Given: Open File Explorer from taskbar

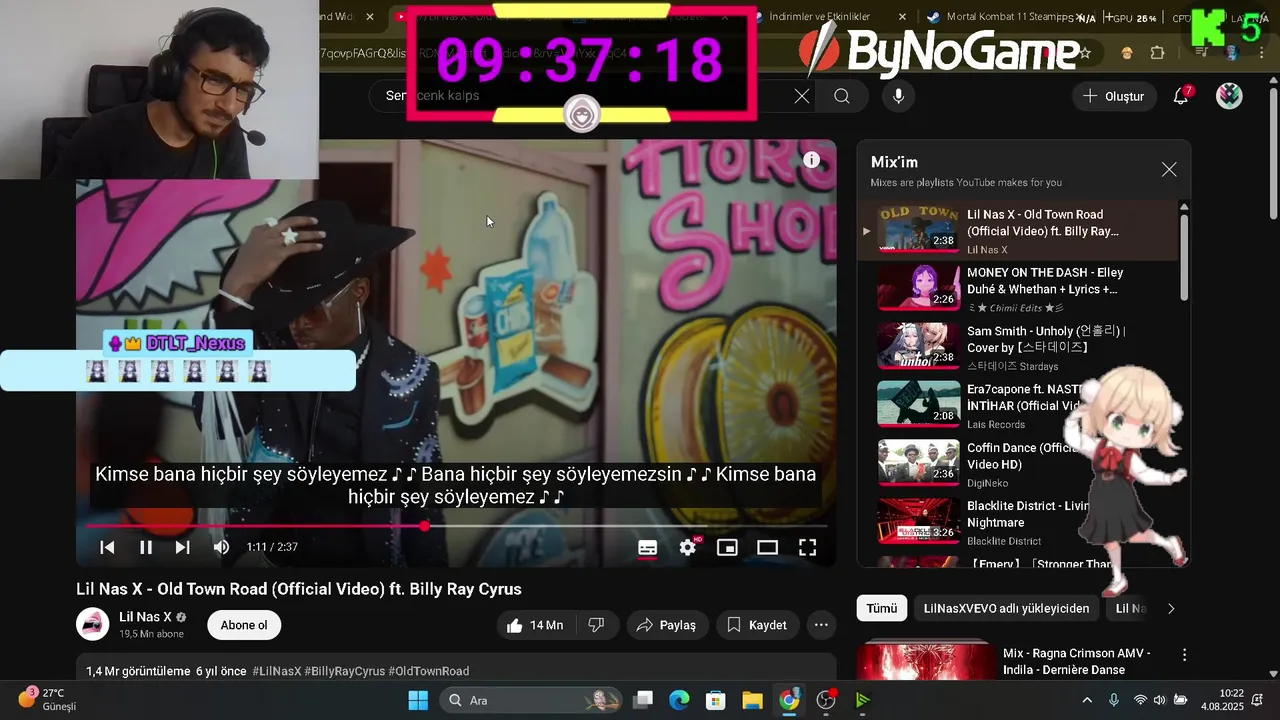Looking at the screenshot, I should [752, 700].
